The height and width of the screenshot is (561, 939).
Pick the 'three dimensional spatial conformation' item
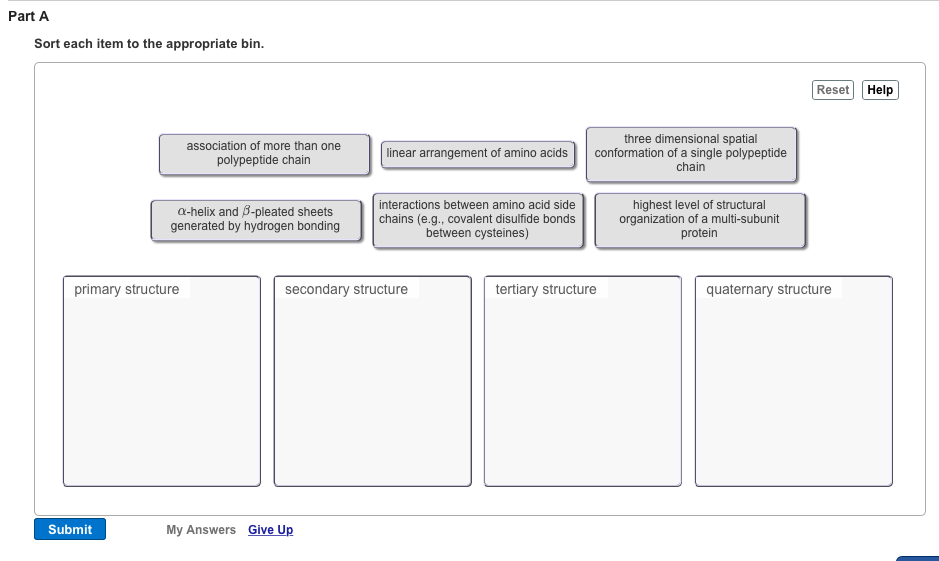click(691, 154)
